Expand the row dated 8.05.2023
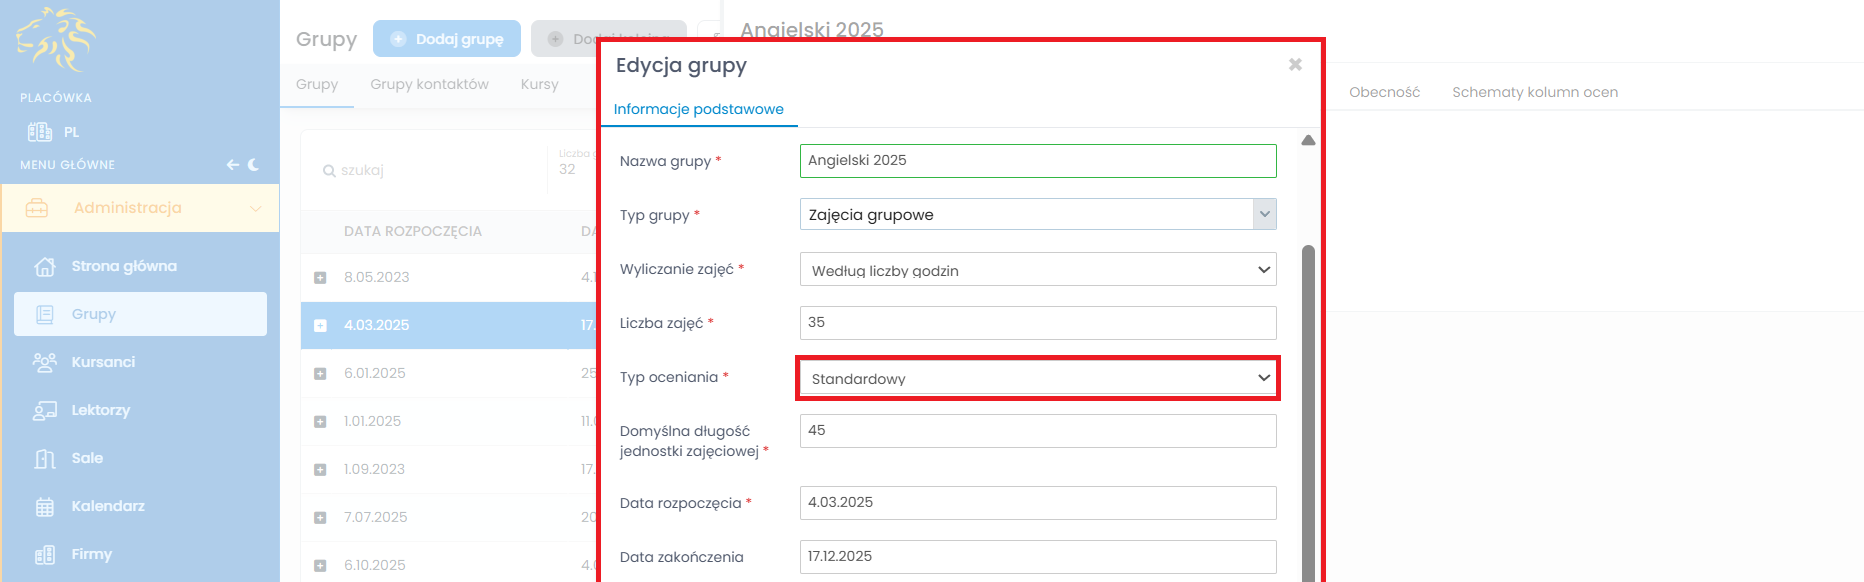The image size is (1864, 582). 320,278
